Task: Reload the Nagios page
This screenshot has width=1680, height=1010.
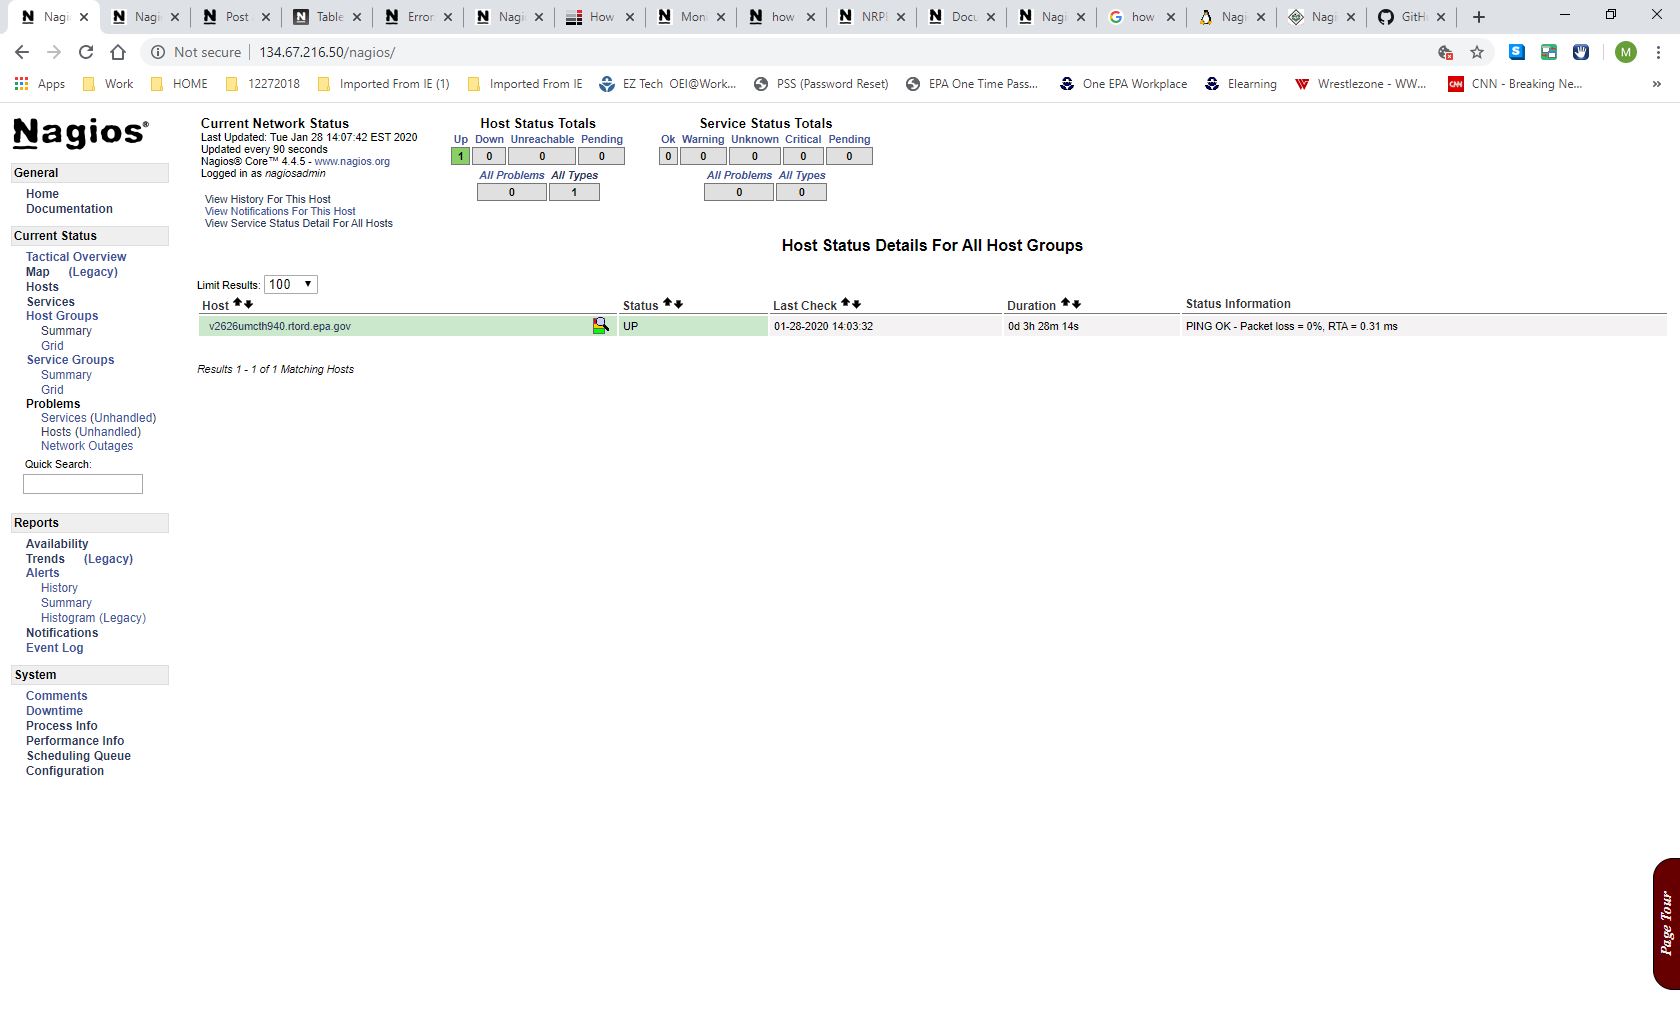Action: tap(86, 52)
